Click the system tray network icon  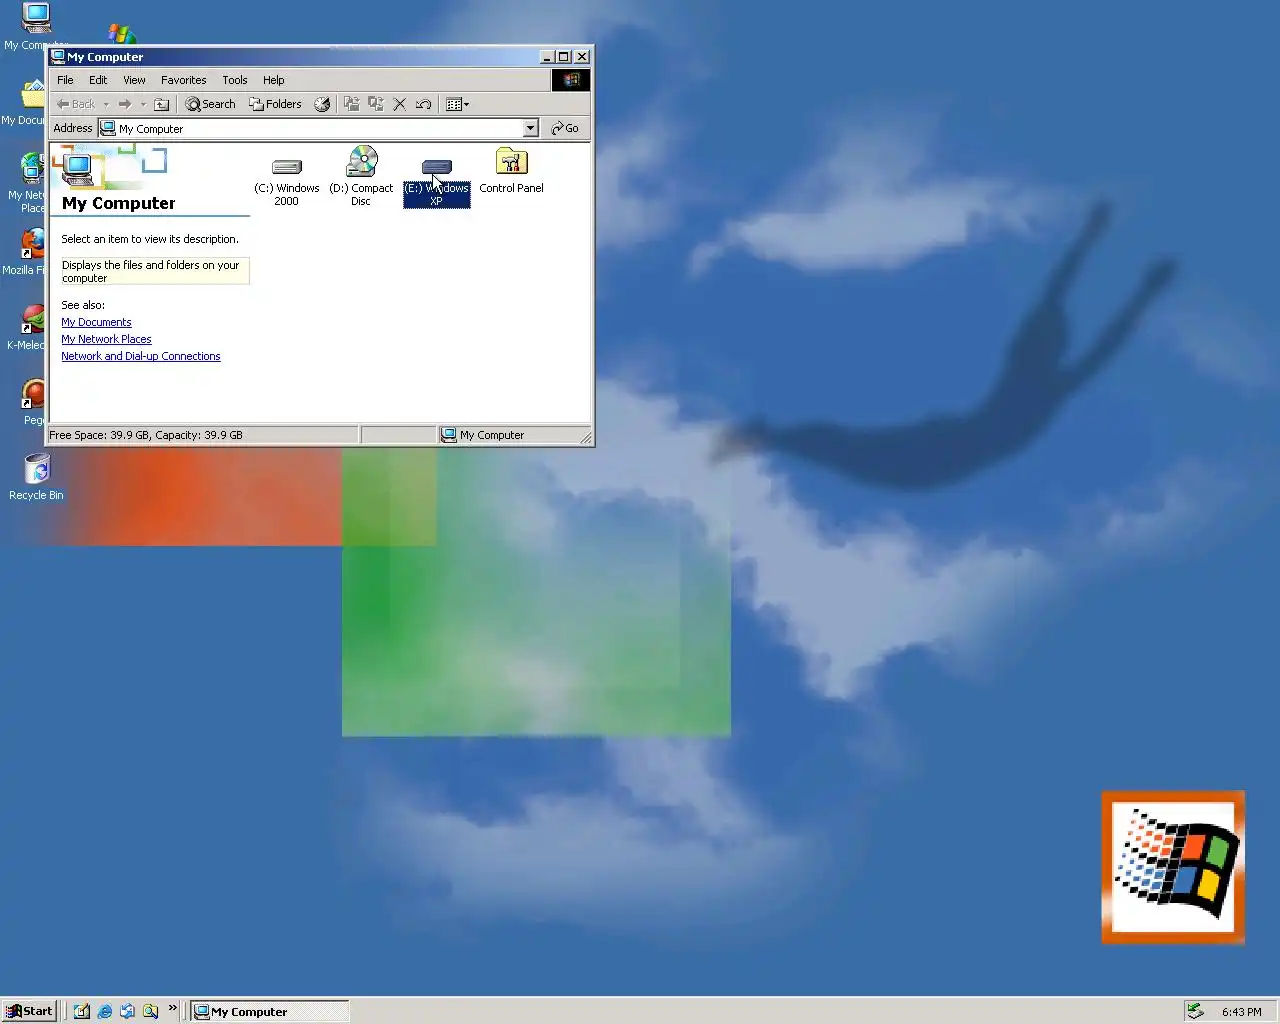1195,1011
